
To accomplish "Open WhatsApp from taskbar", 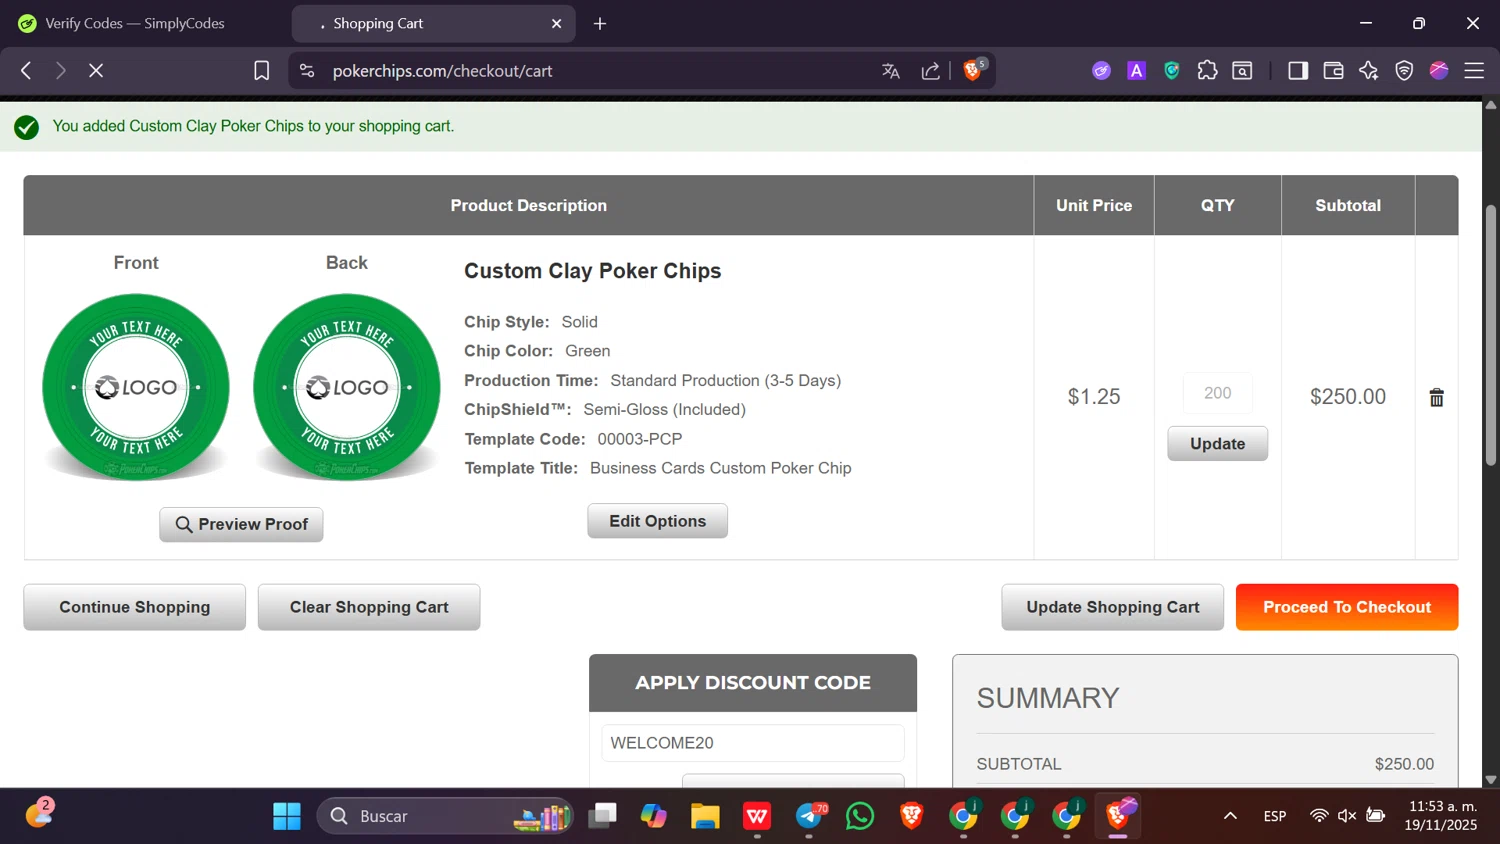I will (860, 816).
